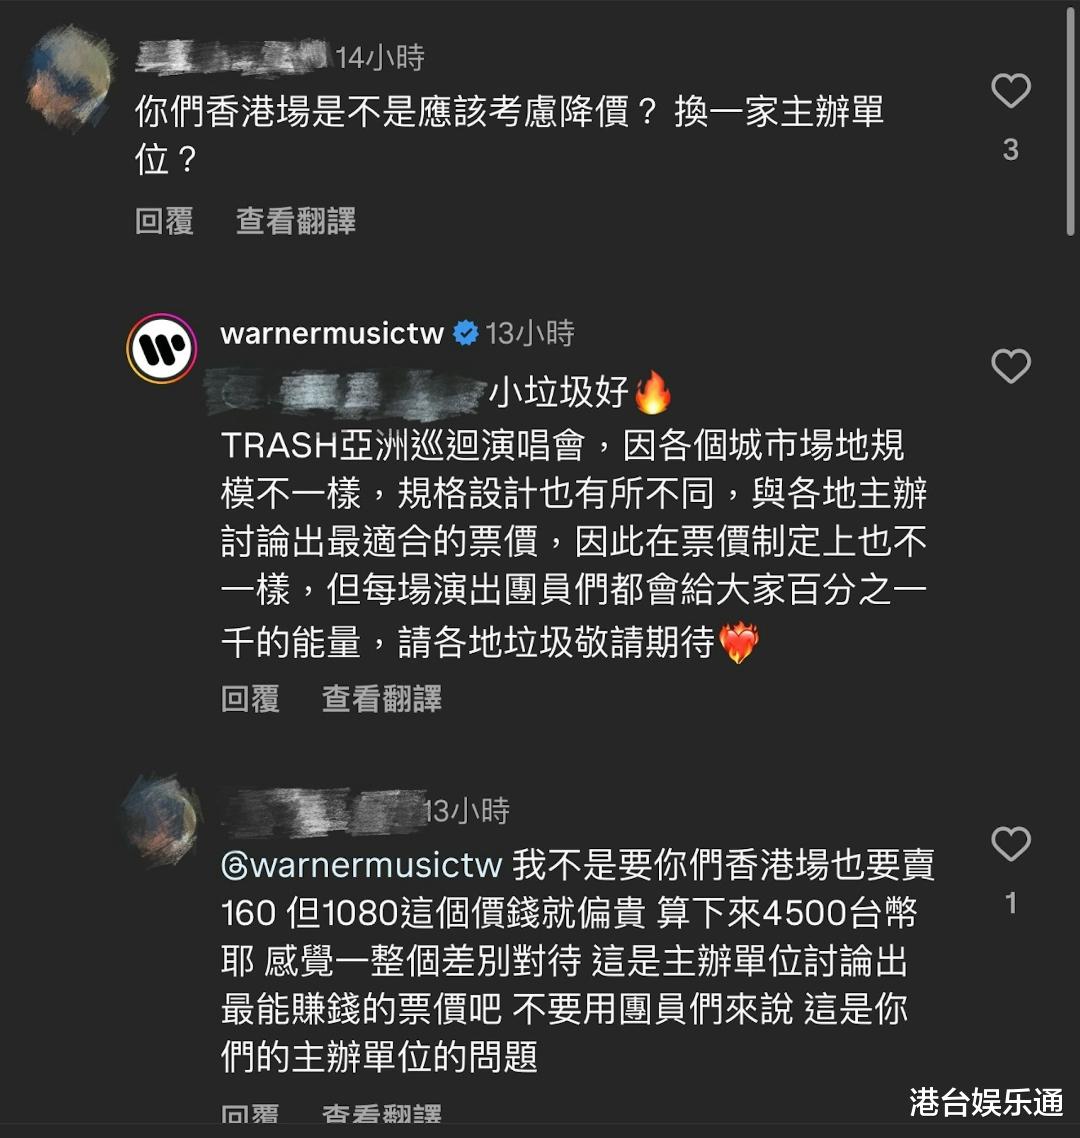Click the vertical scrollbar on the right edge
The height and width of the screenshot is (1138, 1080).
(1071, 120)
